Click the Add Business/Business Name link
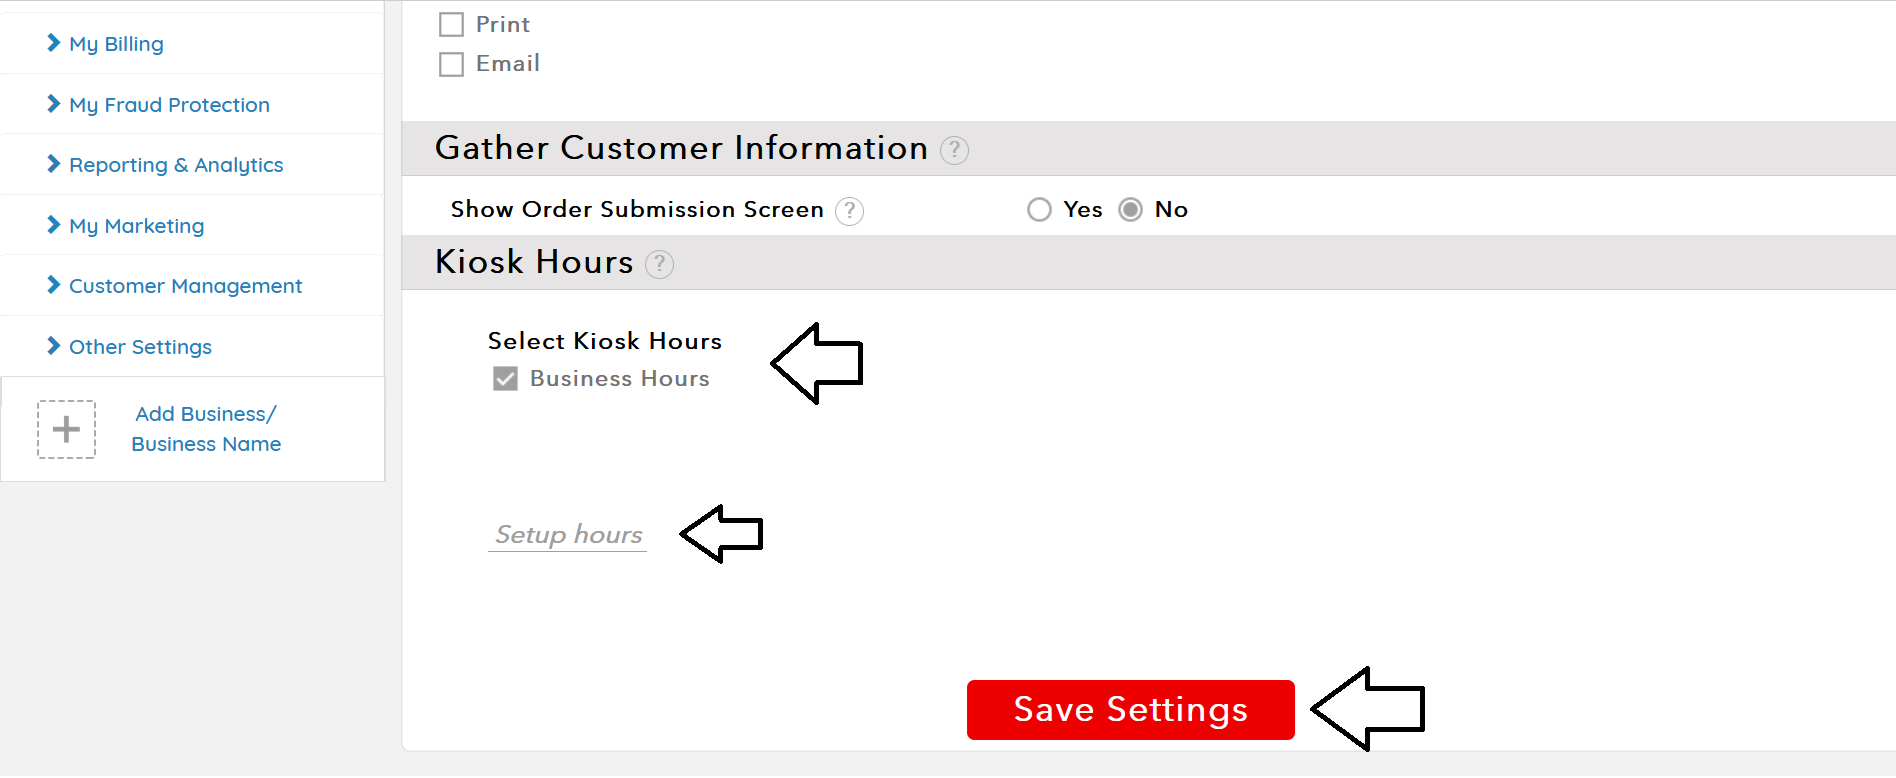Image resolution: width=1896 pixels, height=778 pixels. point(206,429)
